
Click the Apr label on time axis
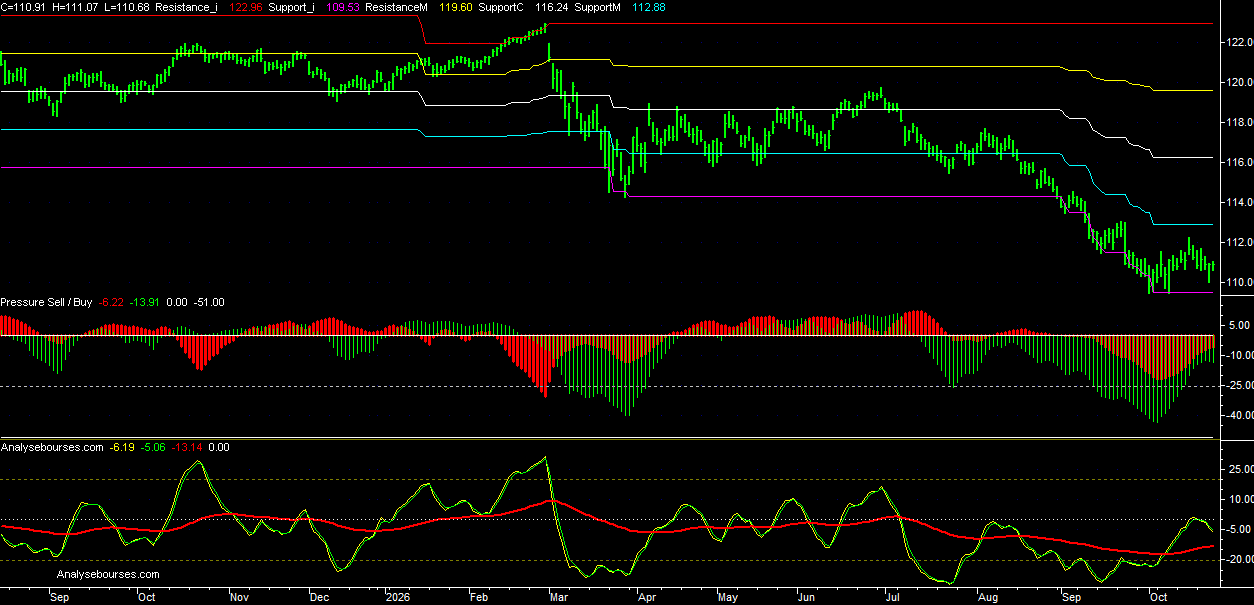pyautogui.click(x=647, y=597)
